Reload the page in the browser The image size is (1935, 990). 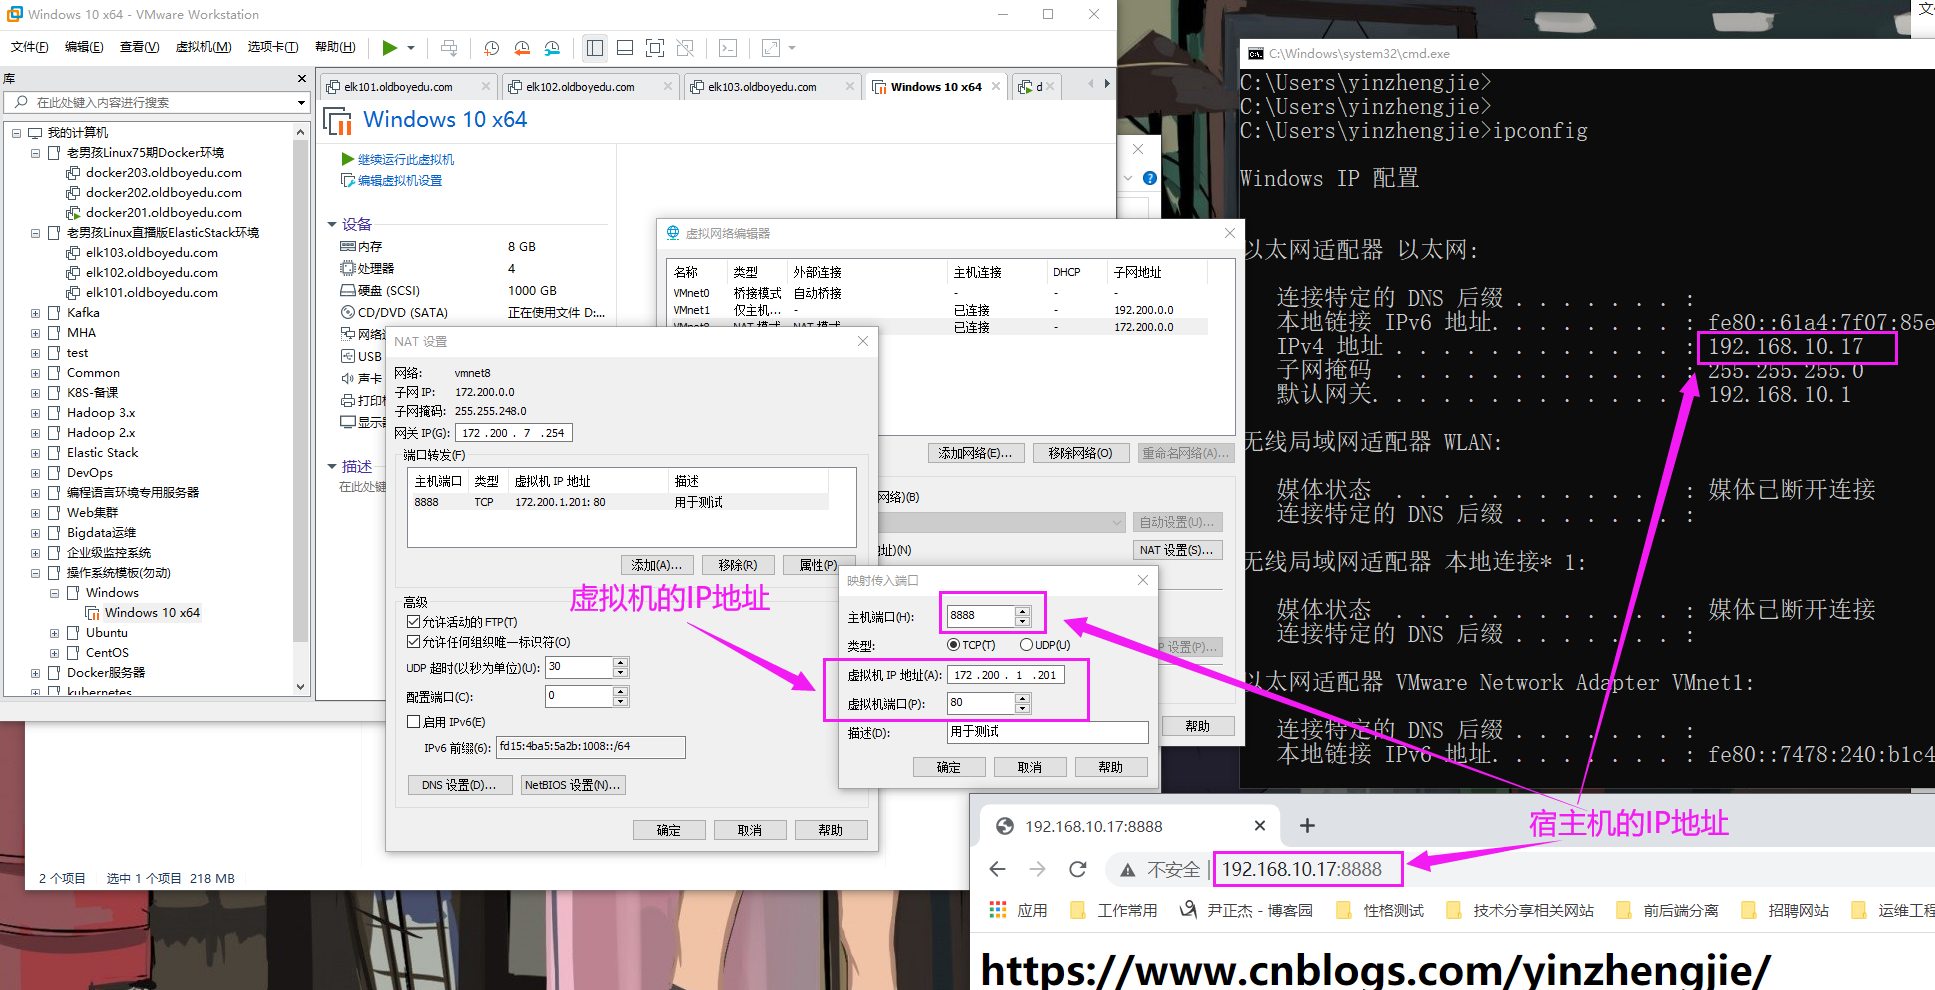tap(1077, 869)
